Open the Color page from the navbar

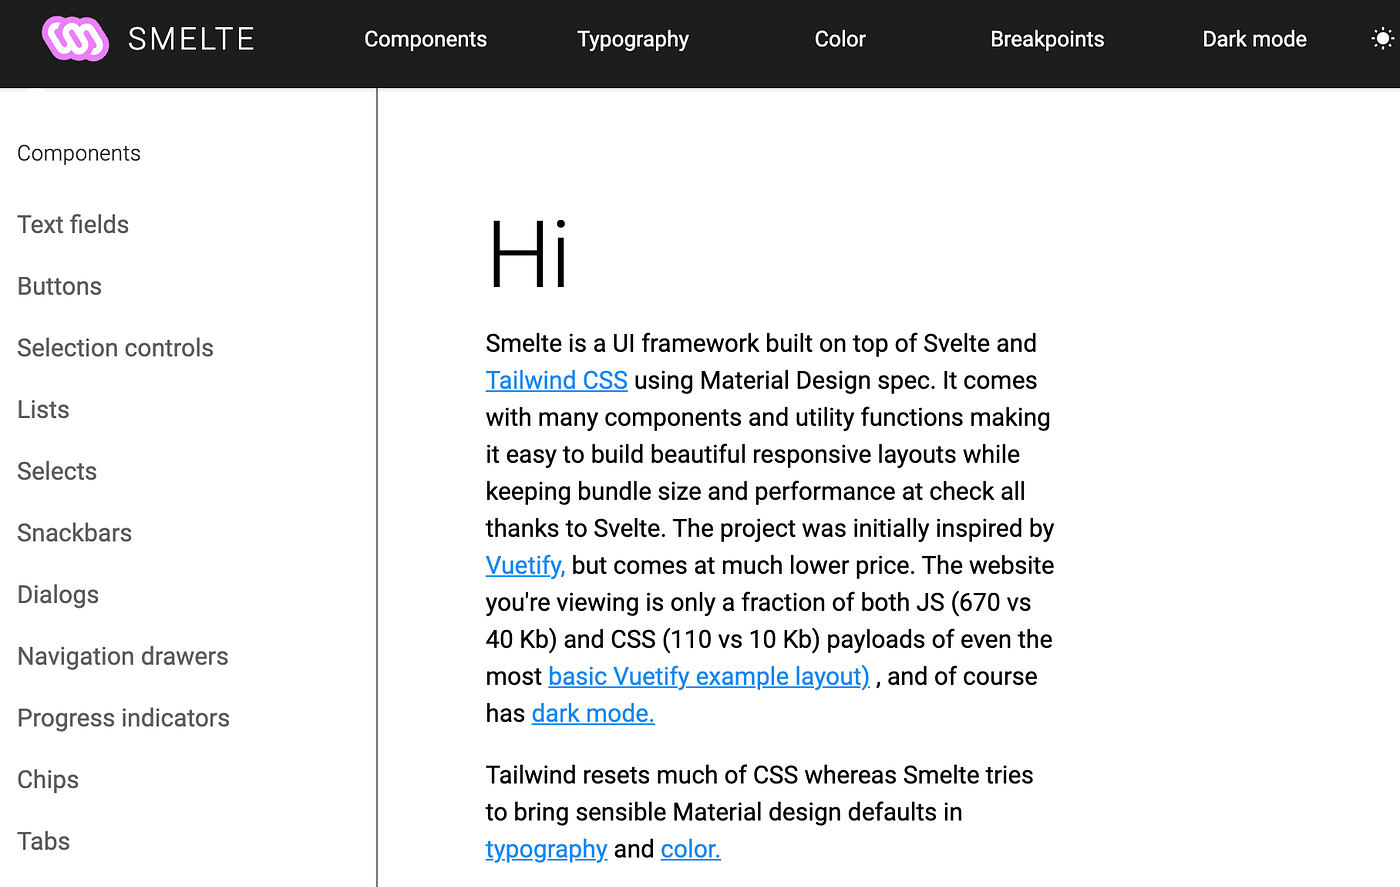pyautogui.click(x=839, y=39)
